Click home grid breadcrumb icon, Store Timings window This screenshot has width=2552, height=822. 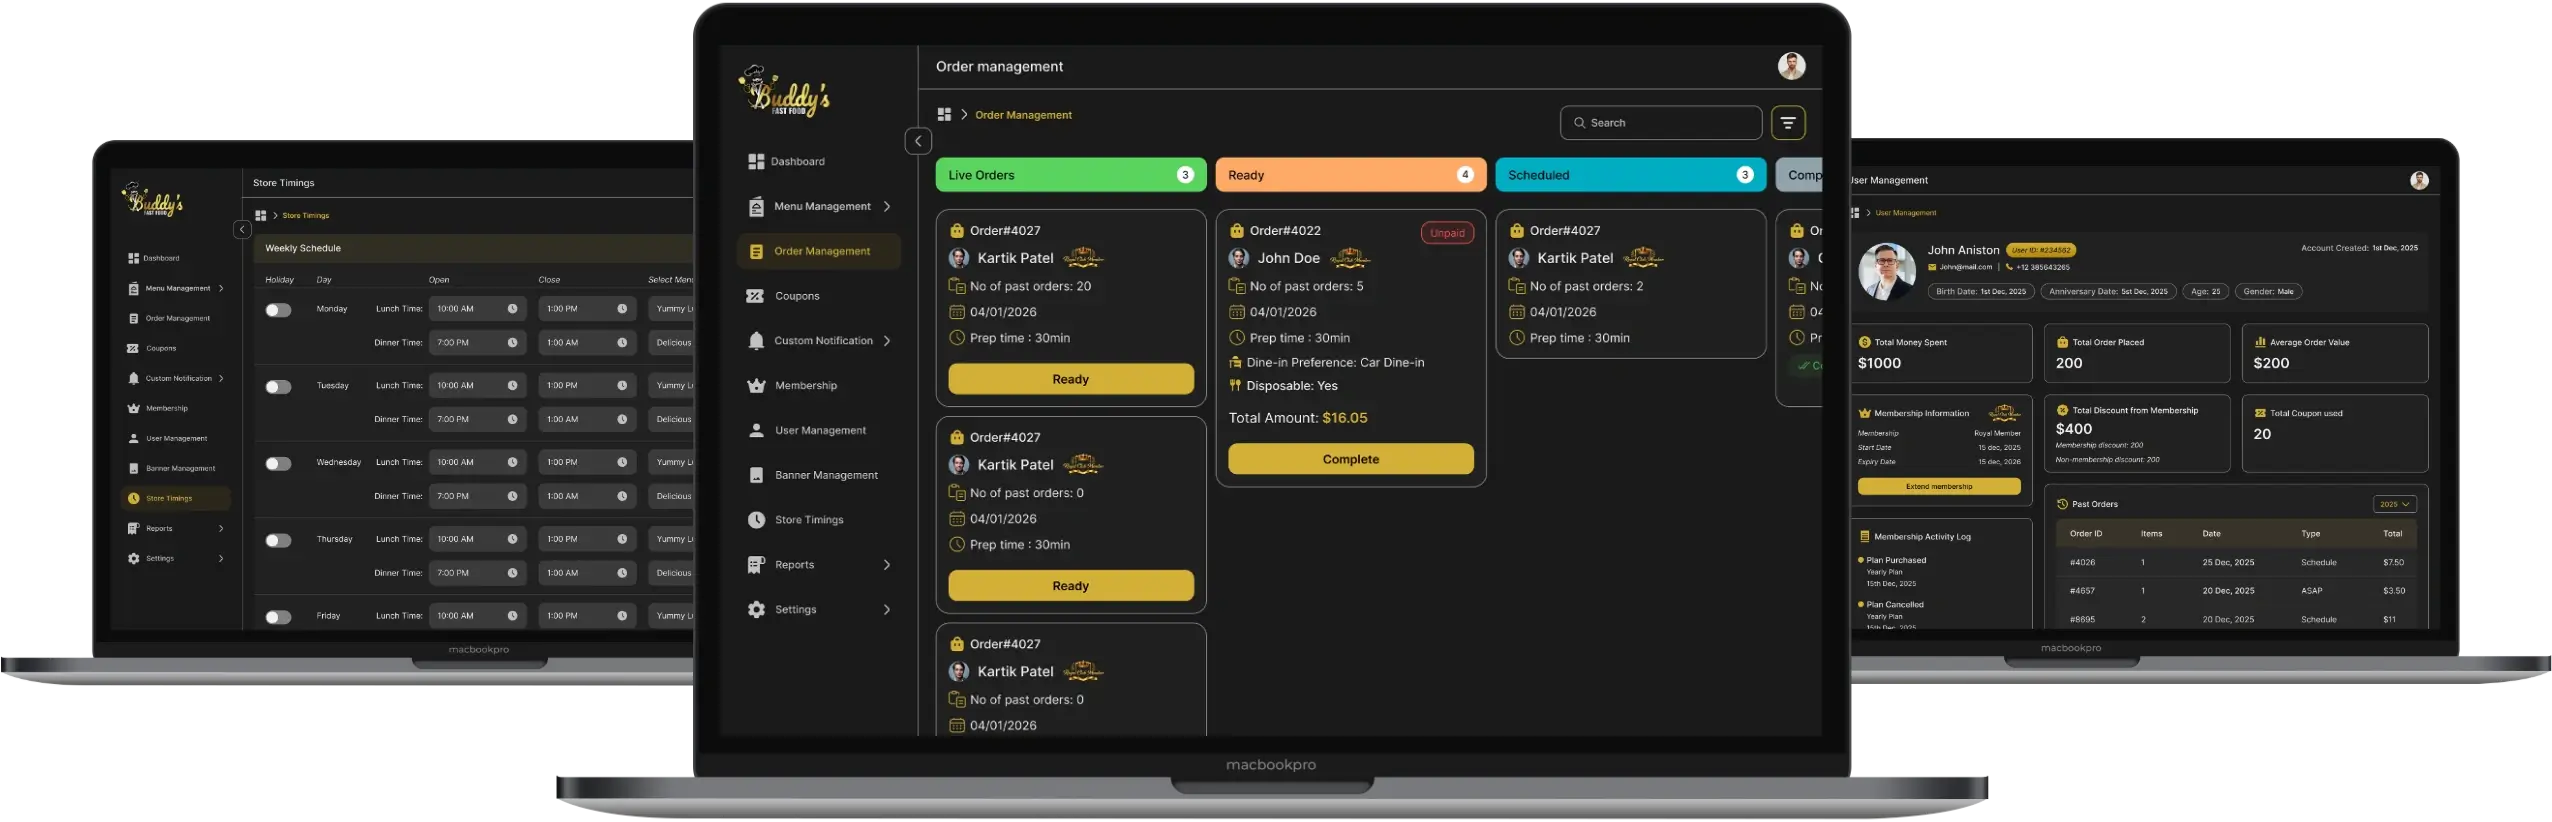point(260,216)
